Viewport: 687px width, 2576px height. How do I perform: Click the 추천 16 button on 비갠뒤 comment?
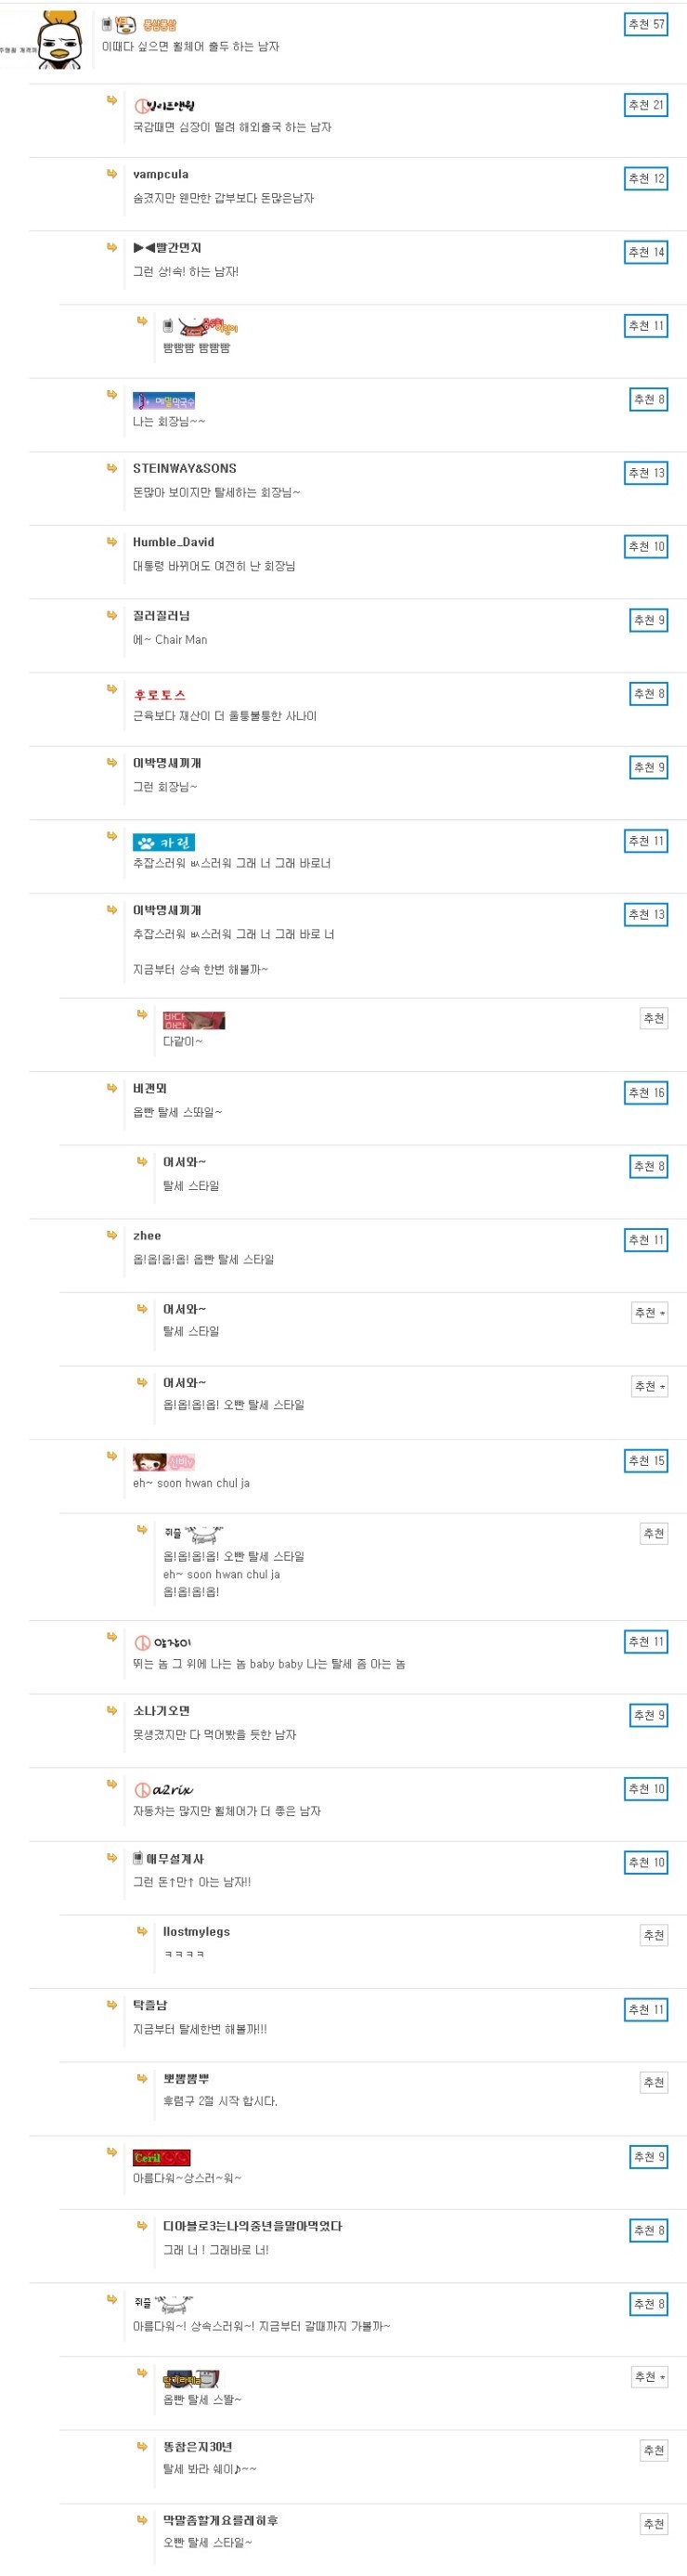point(645,1093)
